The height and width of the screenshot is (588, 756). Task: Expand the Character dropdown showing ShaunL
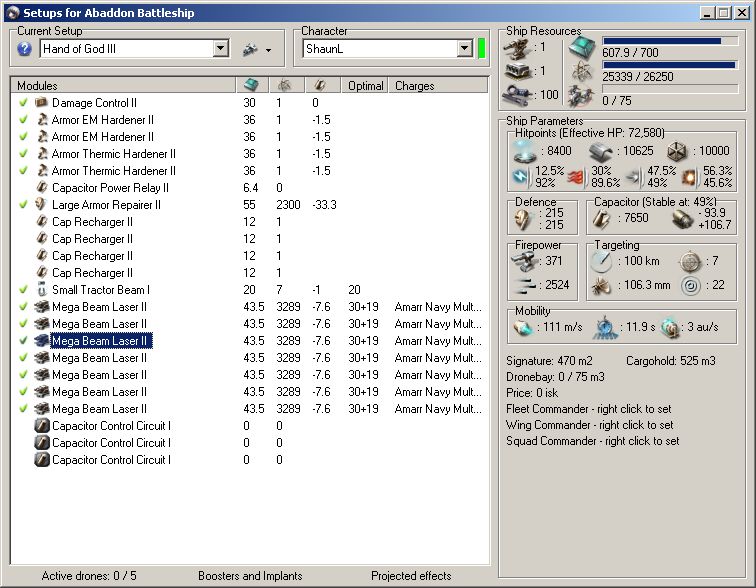point(465,49)
